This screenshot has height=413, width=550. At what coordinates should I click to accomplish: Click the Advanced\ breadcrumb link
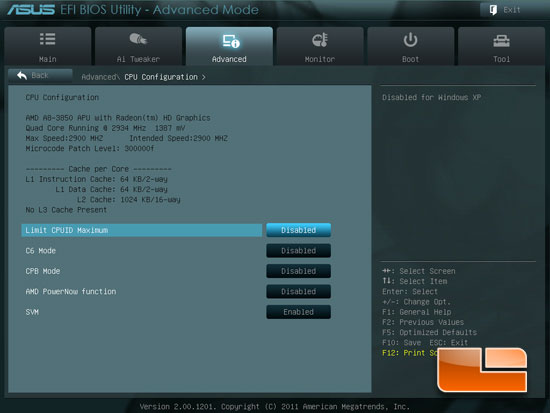click(x=101, y=77)
